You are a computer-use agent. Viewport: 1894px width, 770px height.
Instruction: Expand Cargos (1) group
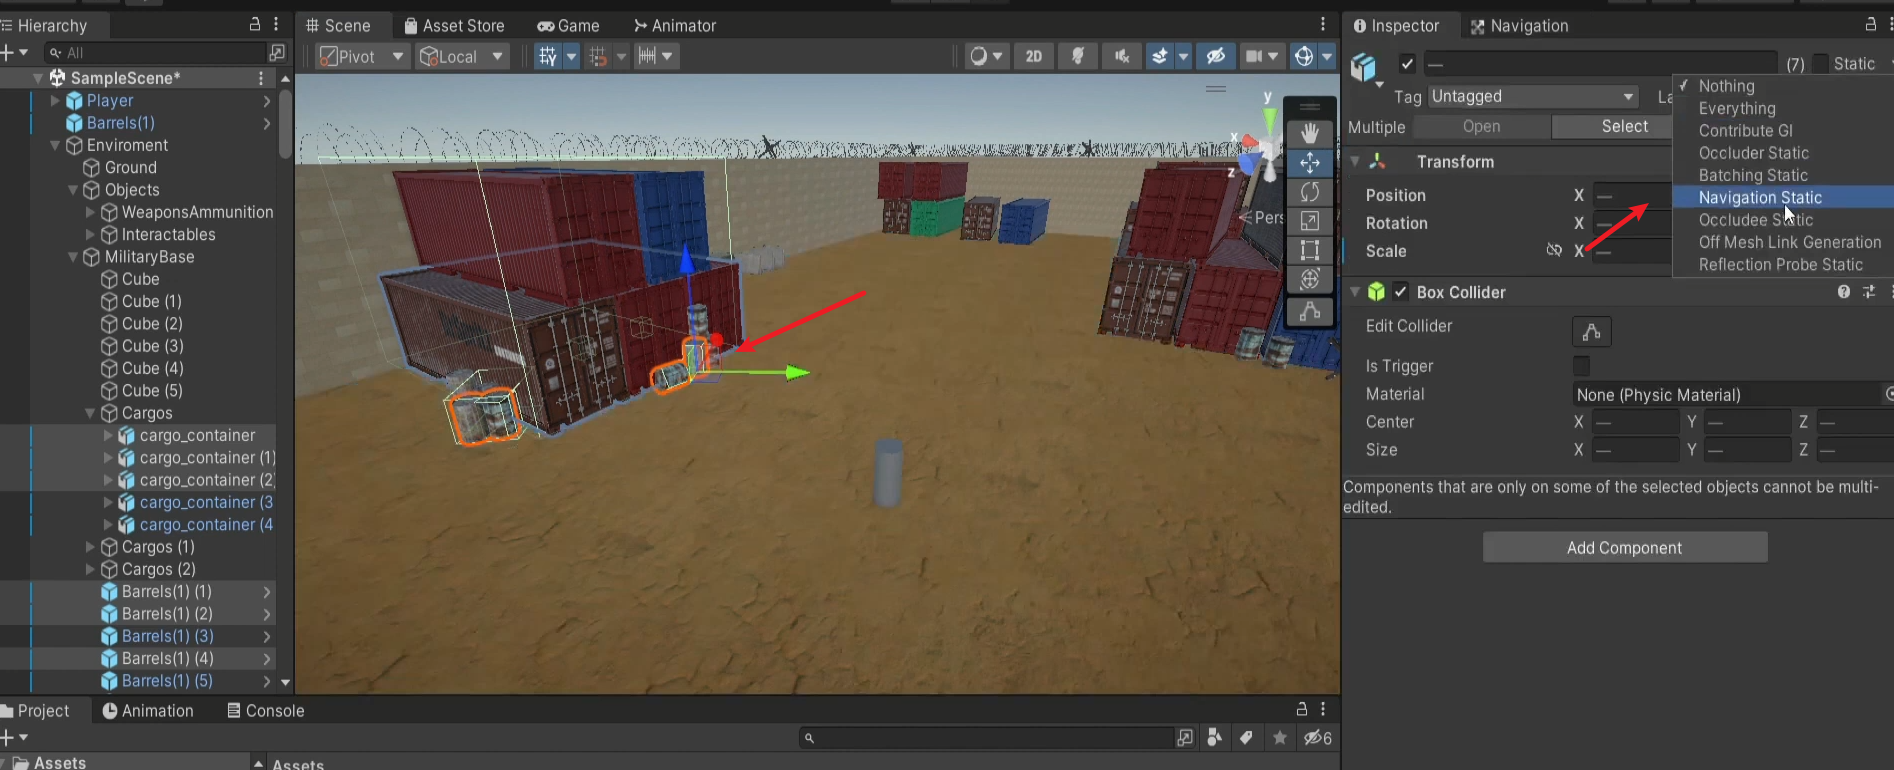(90, 547)
